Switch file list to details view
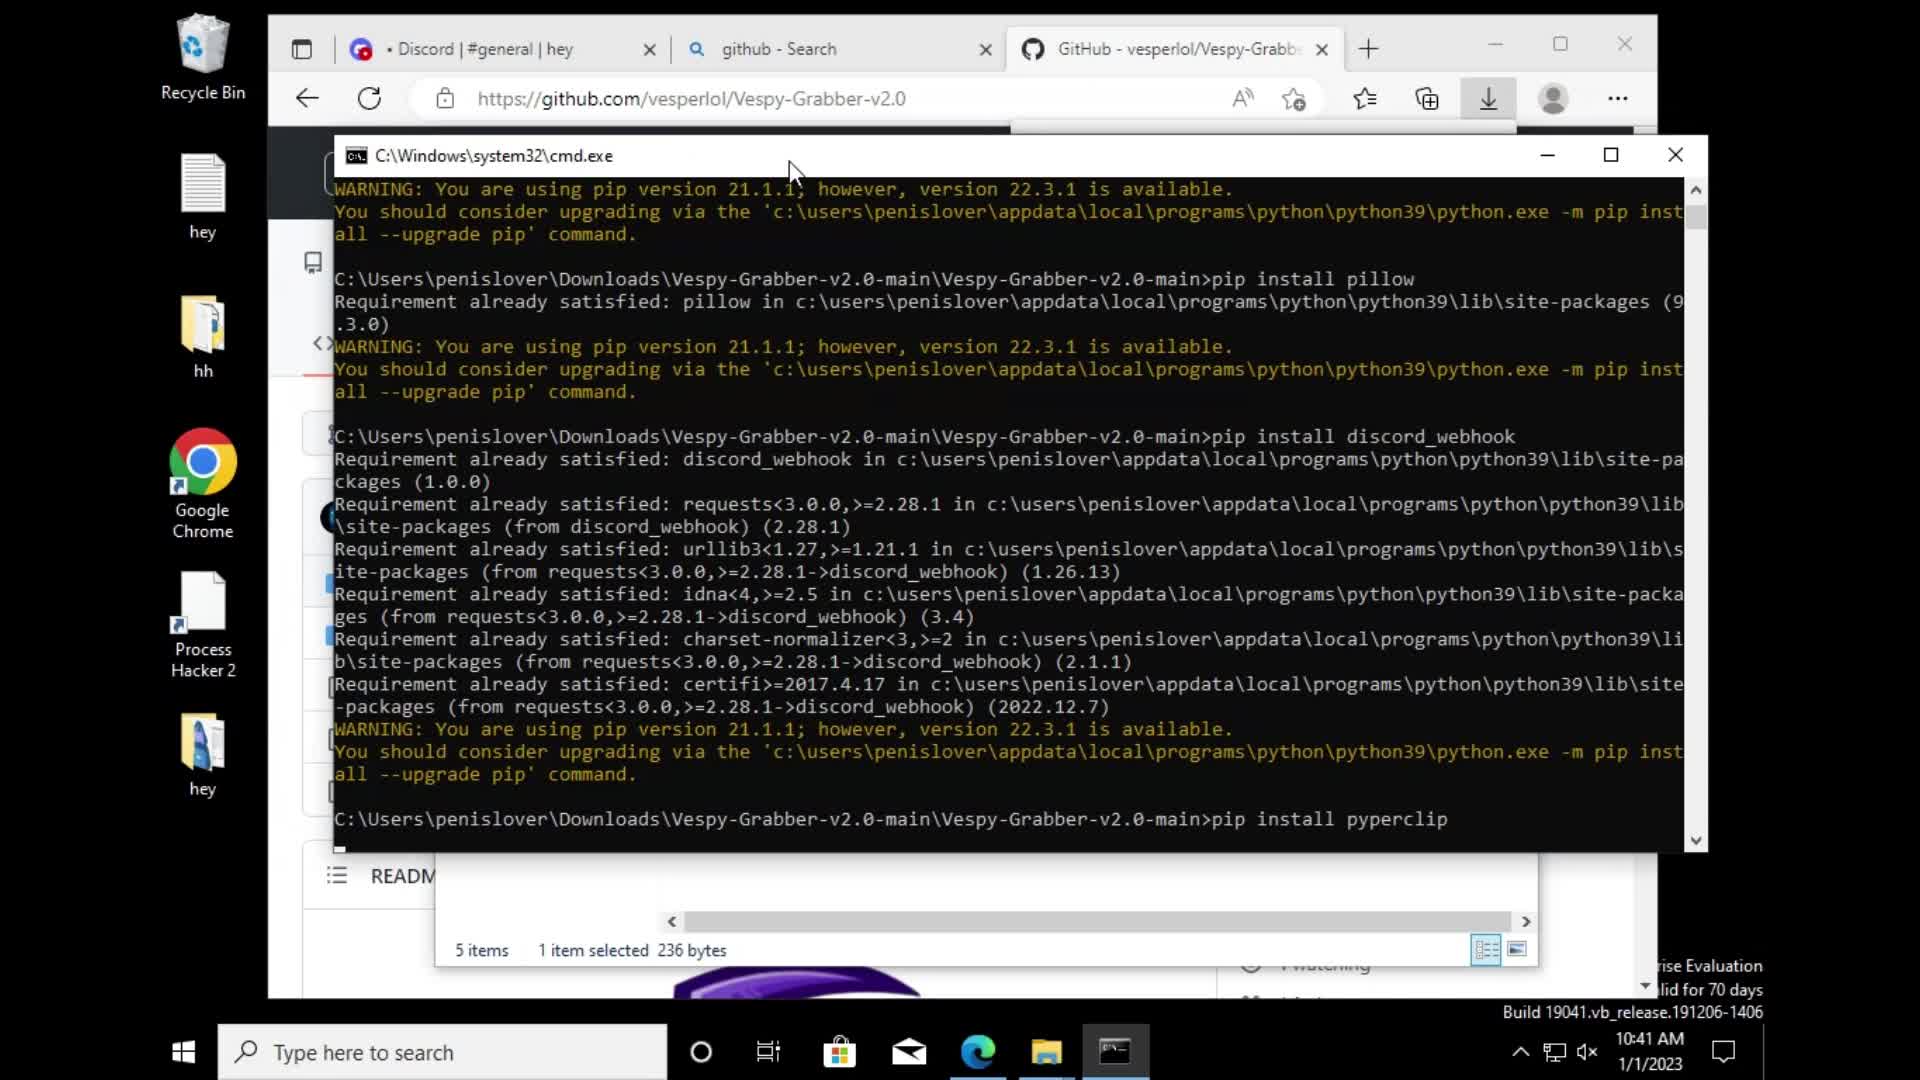1920x1080 pixels. pos(1486,950)
